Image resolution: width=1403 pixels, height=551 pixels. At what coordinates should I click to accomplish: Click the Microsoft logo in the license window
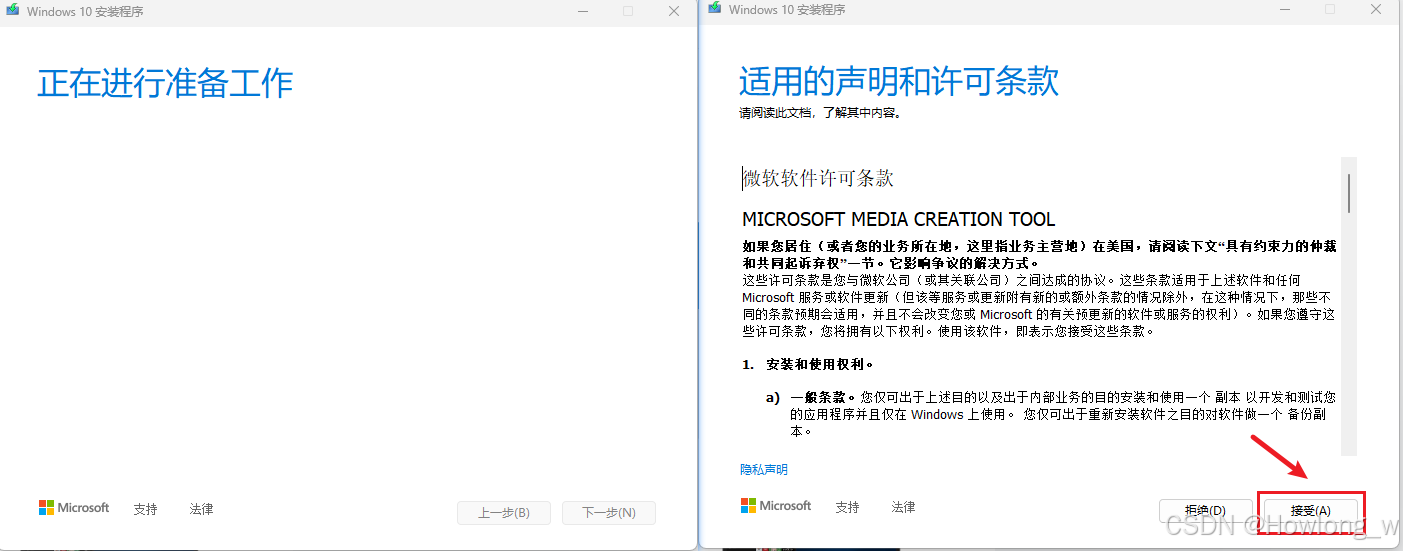tap(776, 506)
